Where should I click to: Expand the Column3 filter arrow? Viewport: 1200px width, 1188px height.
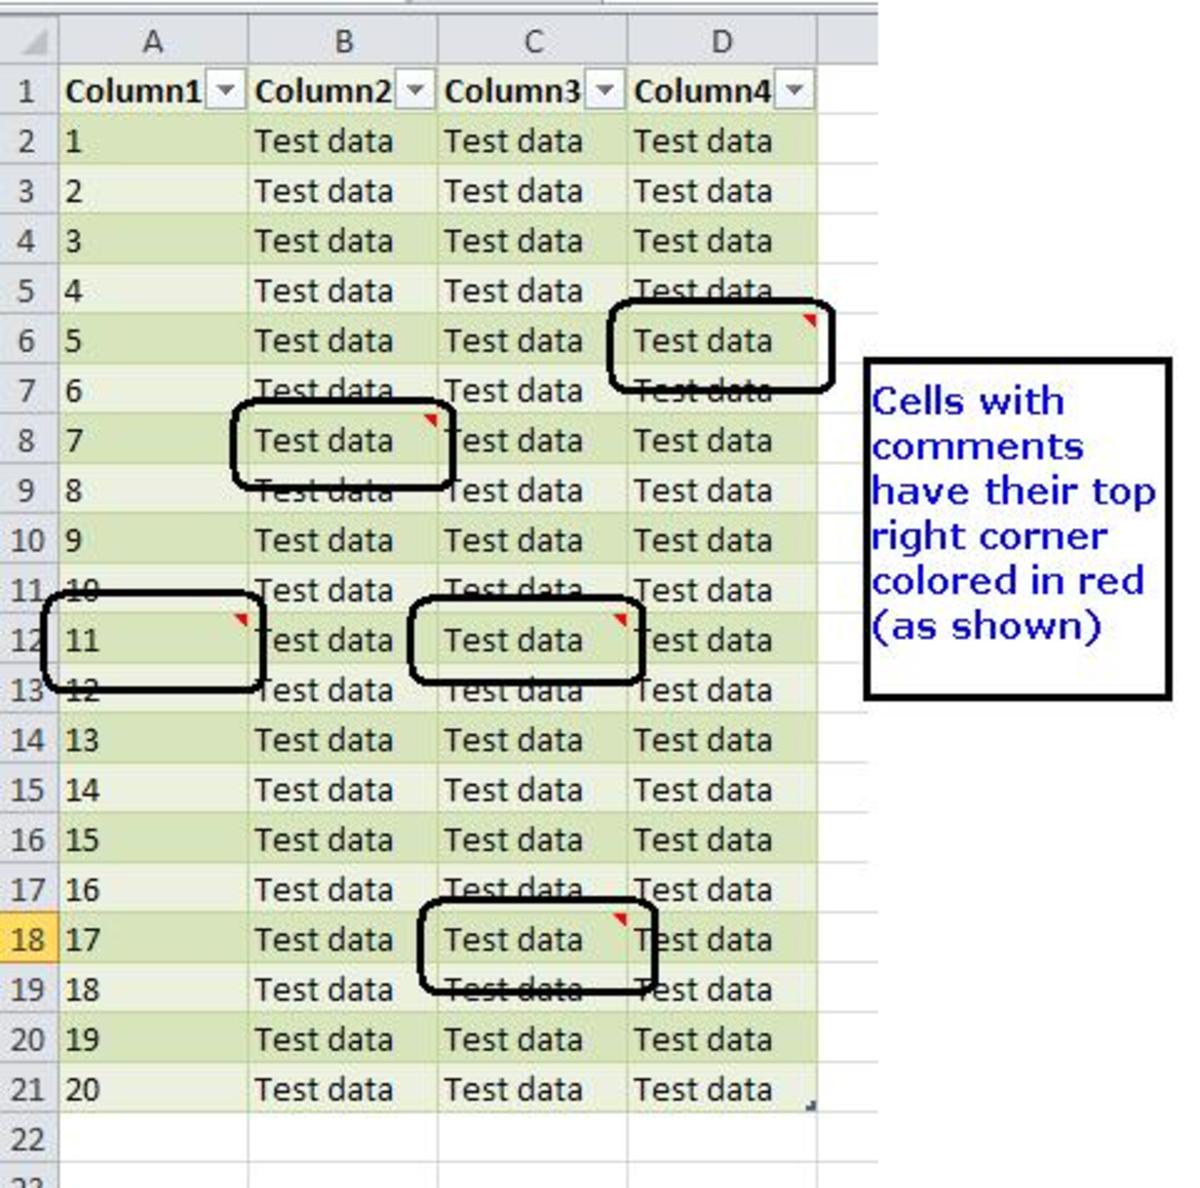[605, 91]
